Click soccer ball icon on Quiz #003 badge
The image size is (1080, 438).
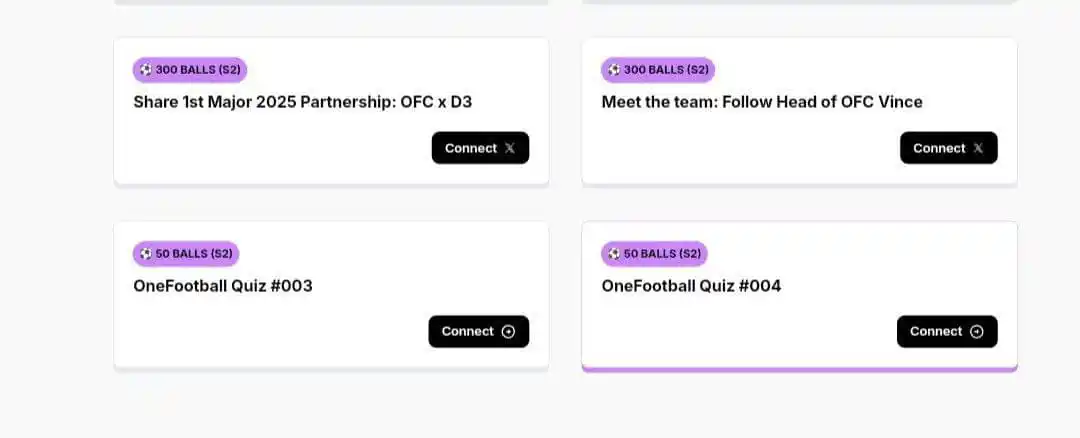pos(145,253)
